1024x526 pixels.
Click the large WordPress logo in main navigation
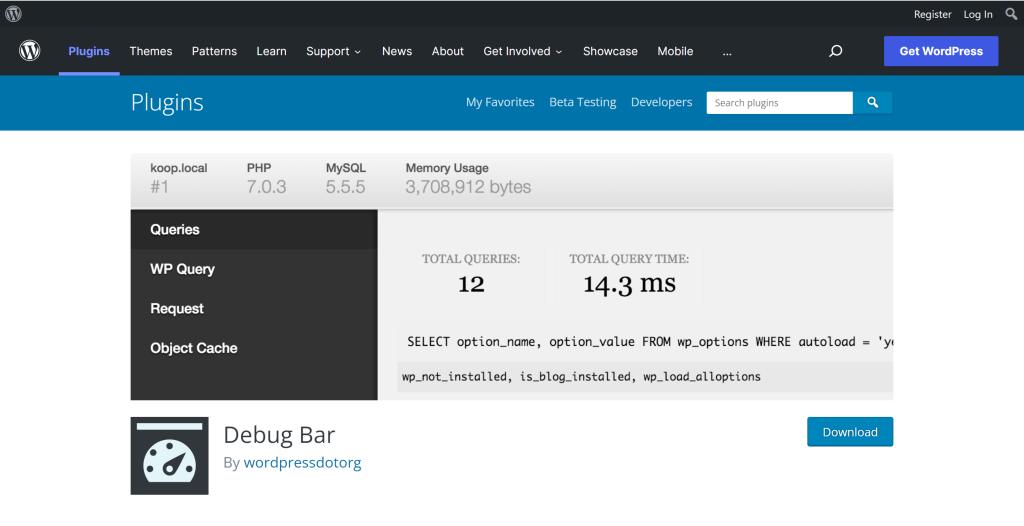coord(29,51)
